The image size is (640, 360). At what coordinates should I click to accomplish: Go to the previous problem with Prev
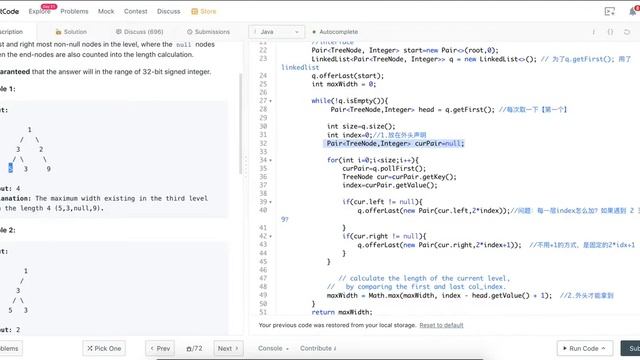160,349
